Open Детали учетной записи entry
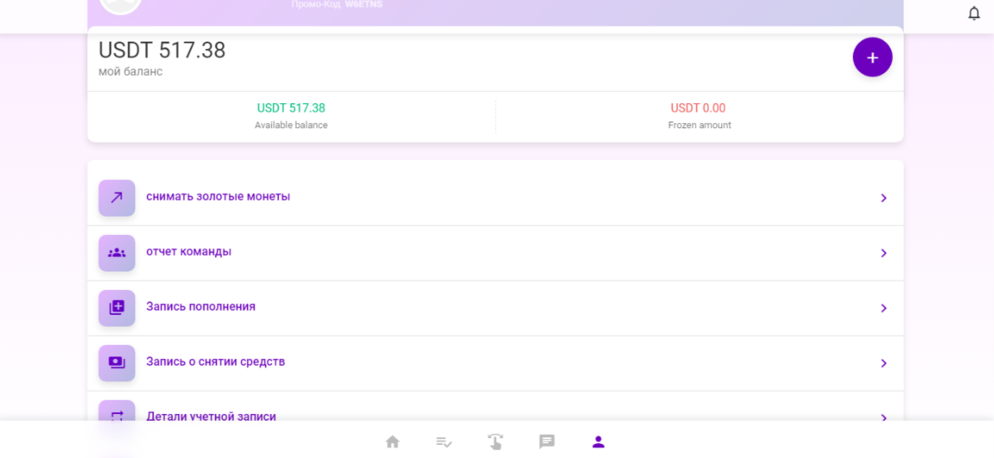This screenshot has height=458, width=994. [495, 406]
